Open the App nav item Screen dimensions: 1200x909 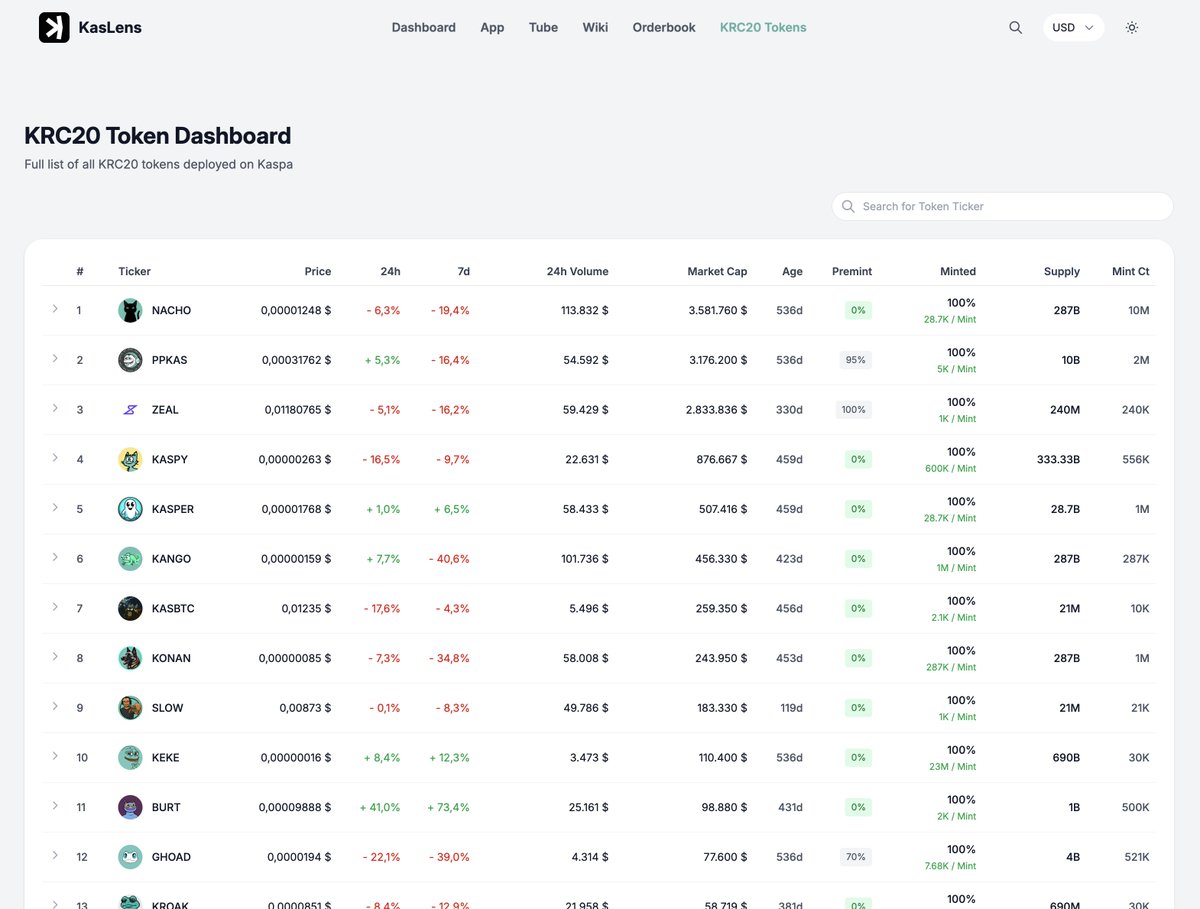[x=492, y=28]
